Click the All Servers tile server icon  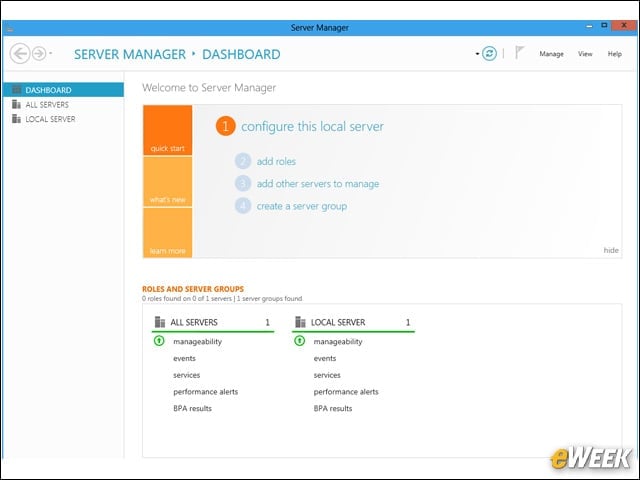160,322
